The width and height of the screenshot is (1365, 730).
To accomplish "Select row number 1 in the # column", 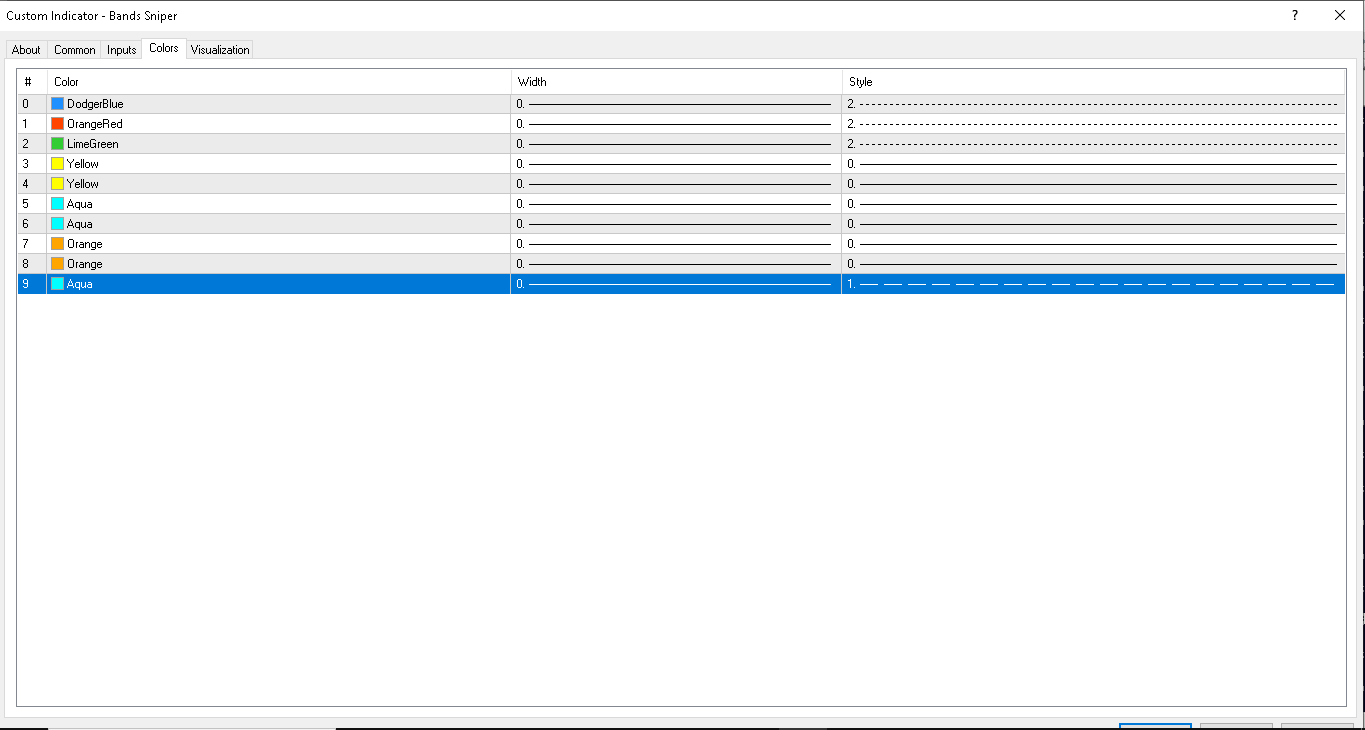I will (x=32, y=124).
